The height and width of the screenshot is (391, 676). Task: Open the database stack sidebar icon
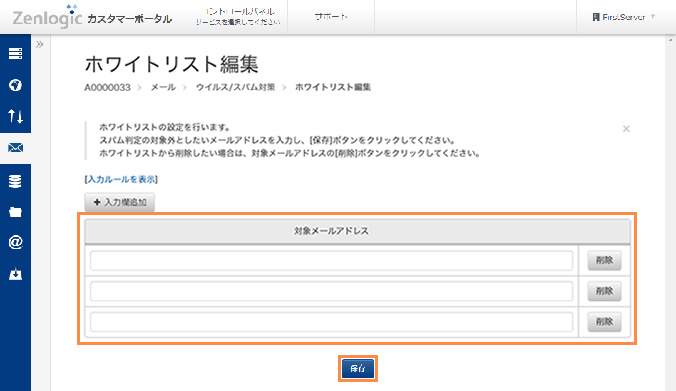pos(15,181)
